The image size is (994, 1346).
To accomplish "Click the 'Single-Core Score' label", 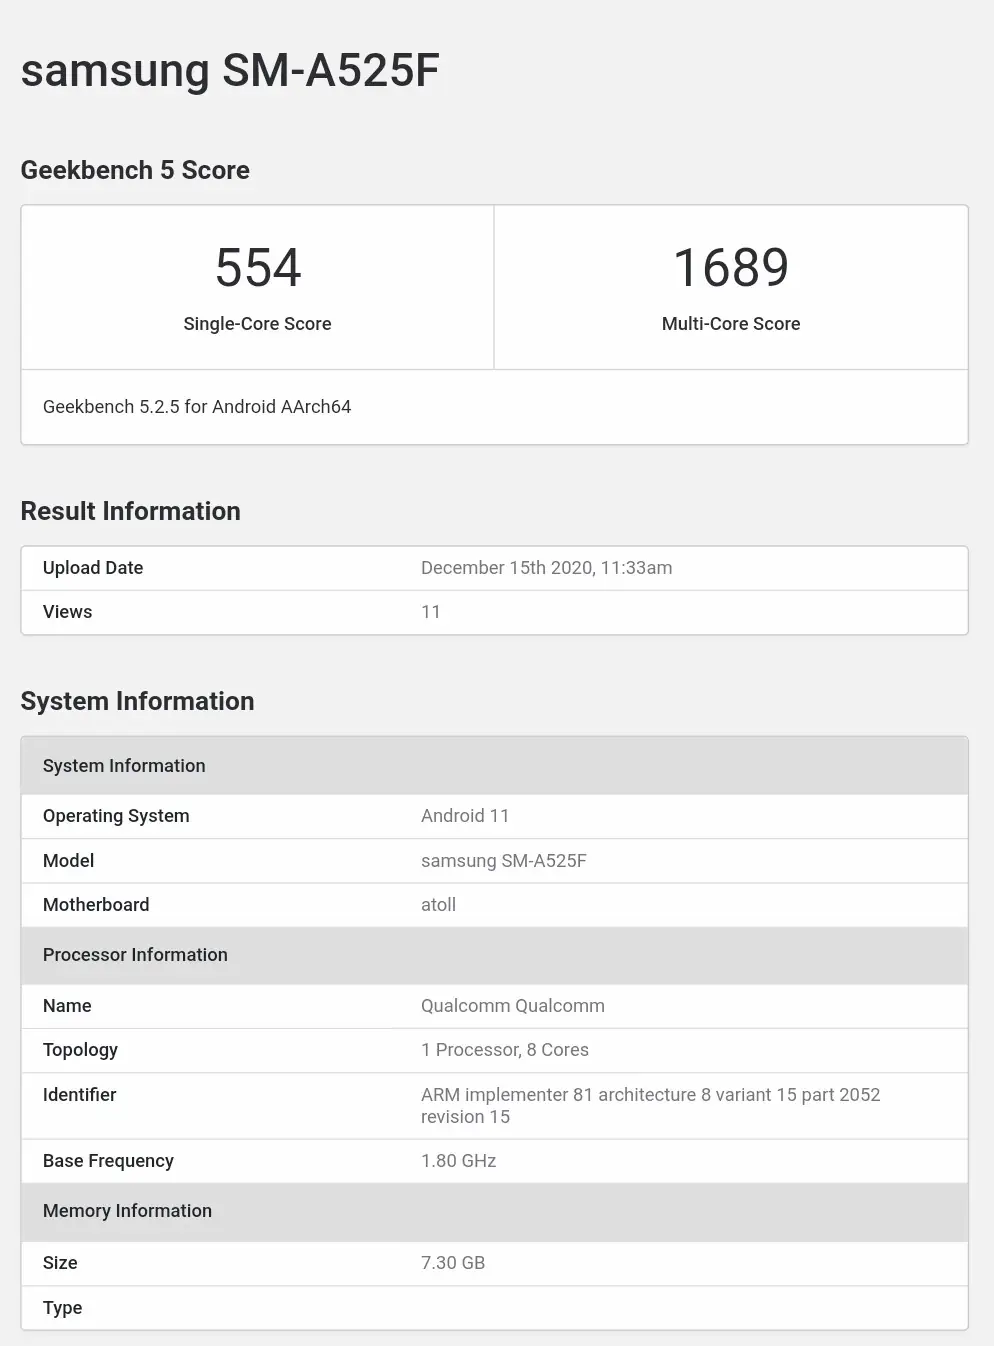I will 257,324.
